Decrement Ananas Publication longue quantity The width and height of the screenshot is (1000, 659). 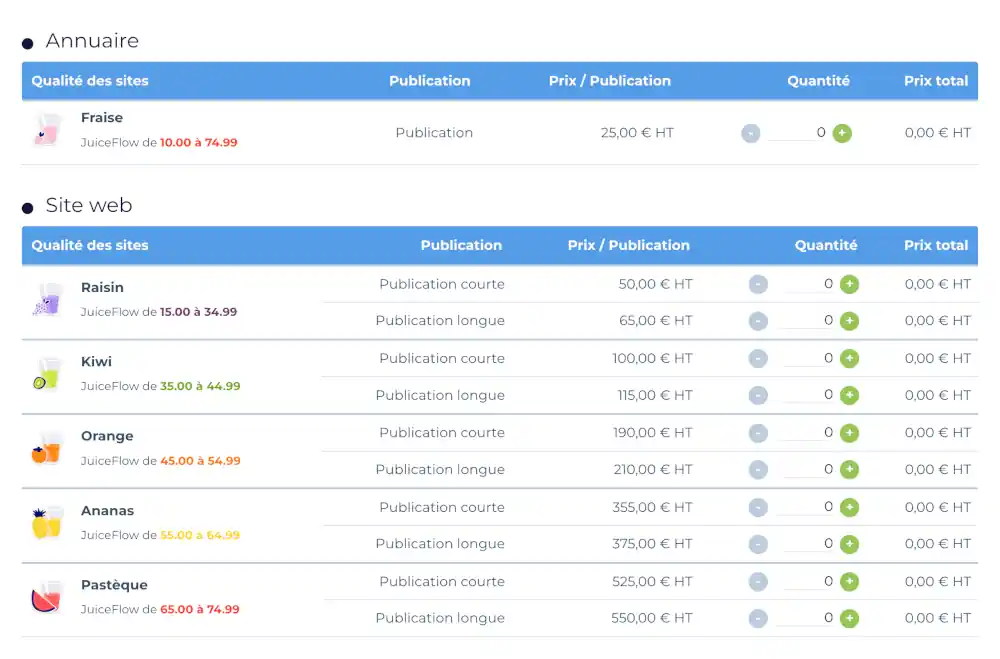click(758, 544)
